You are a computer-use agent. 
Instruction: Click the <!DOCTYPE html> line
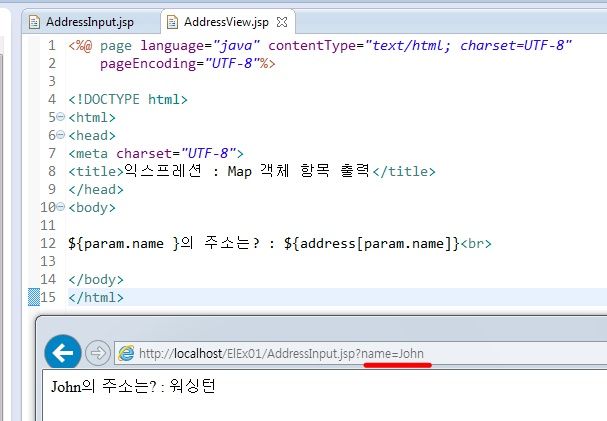point(128,99)
